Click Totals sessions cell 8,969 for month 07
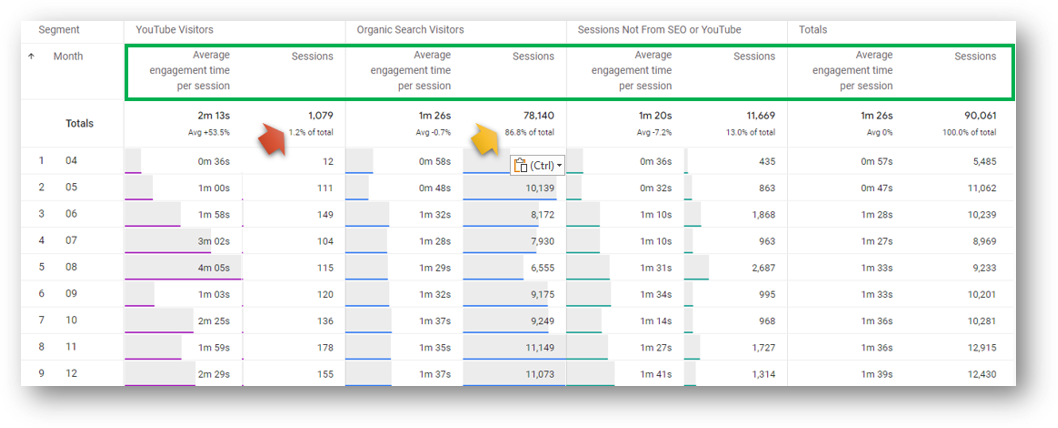1058x428 pixels. (984, 242)
